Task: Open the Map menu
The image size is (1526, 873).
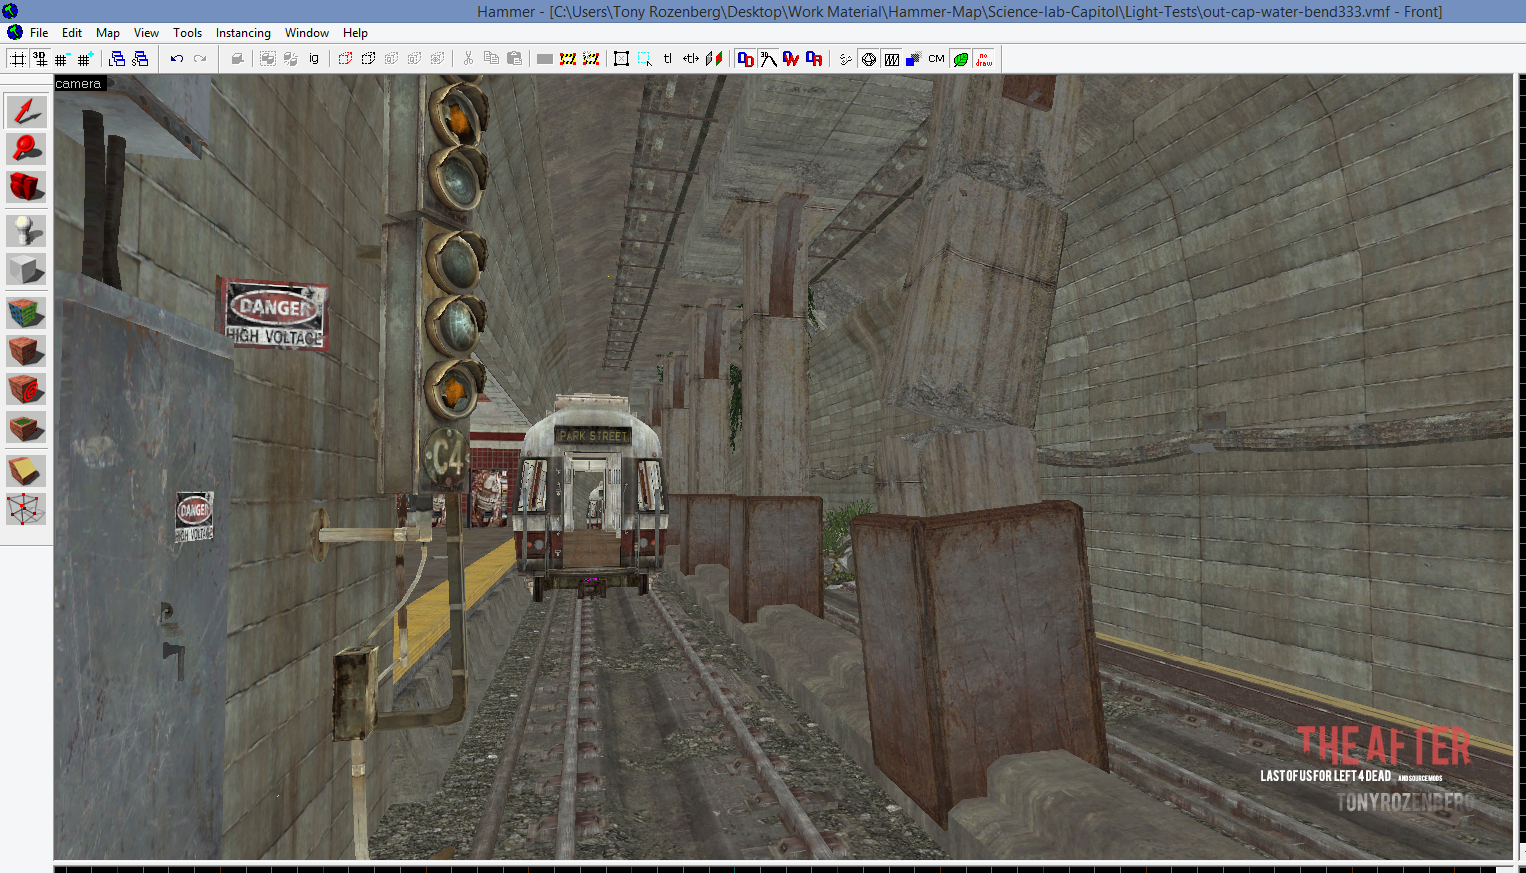Action: click(x=108, y=33)
